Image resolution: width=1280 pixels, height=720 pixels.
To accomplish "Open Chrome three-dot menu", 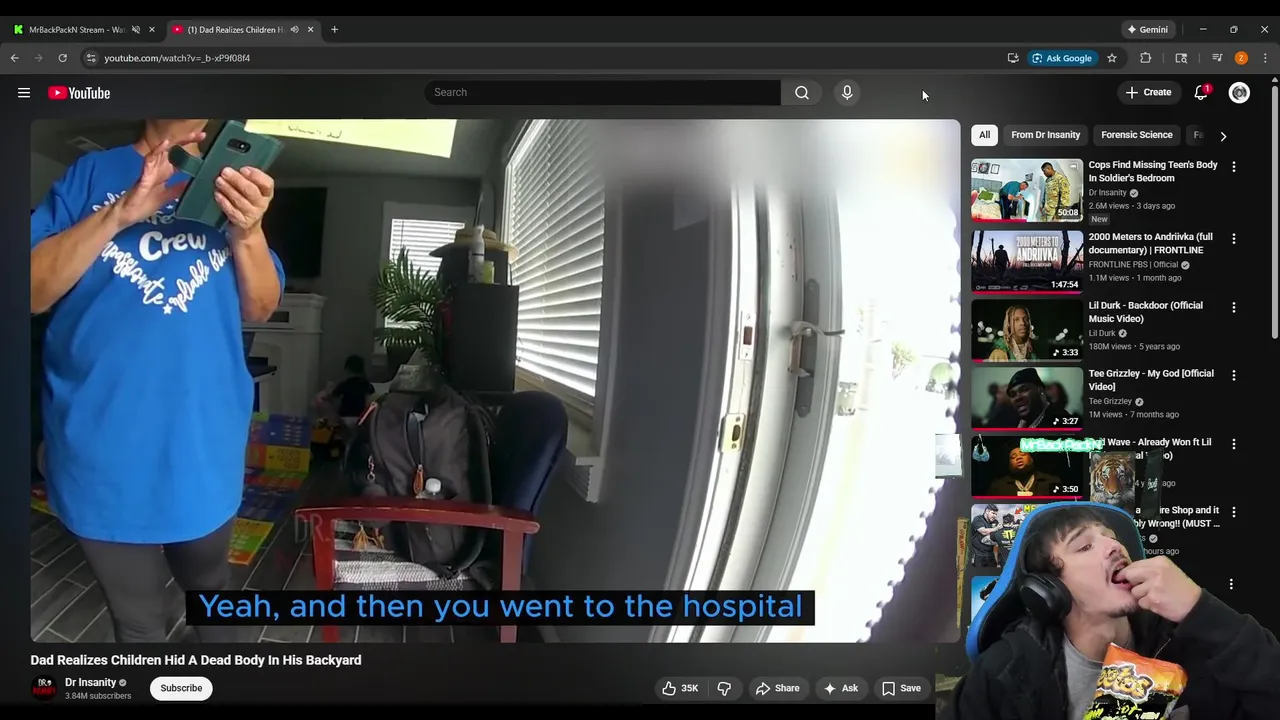I will 1265,58.
